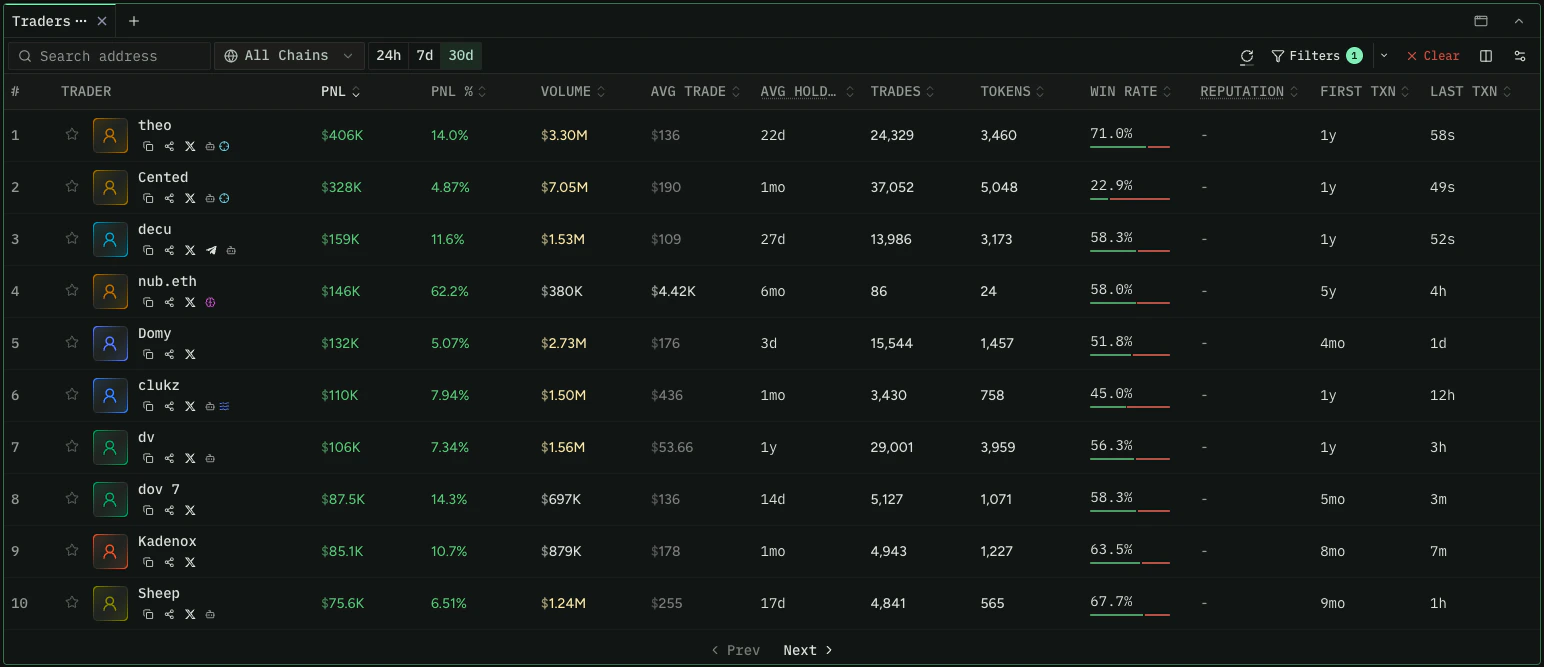Open trader nub.eth profile name

pyautogui.click(x=167, y=281)
